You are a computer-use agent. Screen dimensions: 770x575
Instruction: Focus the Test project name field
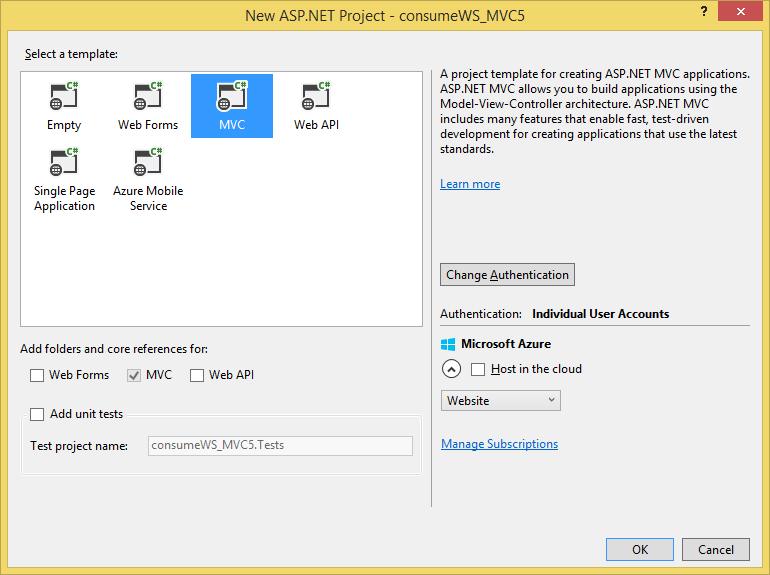coord(280,446)
